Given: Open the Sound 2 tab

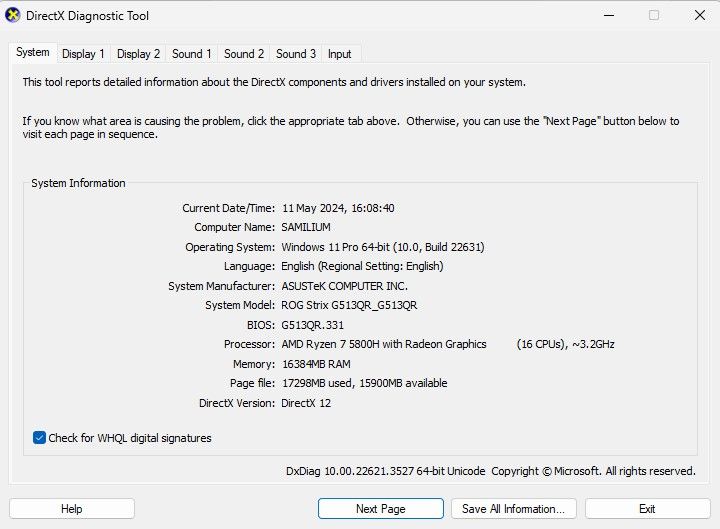Looking at the screenshot, I should 244,54.
